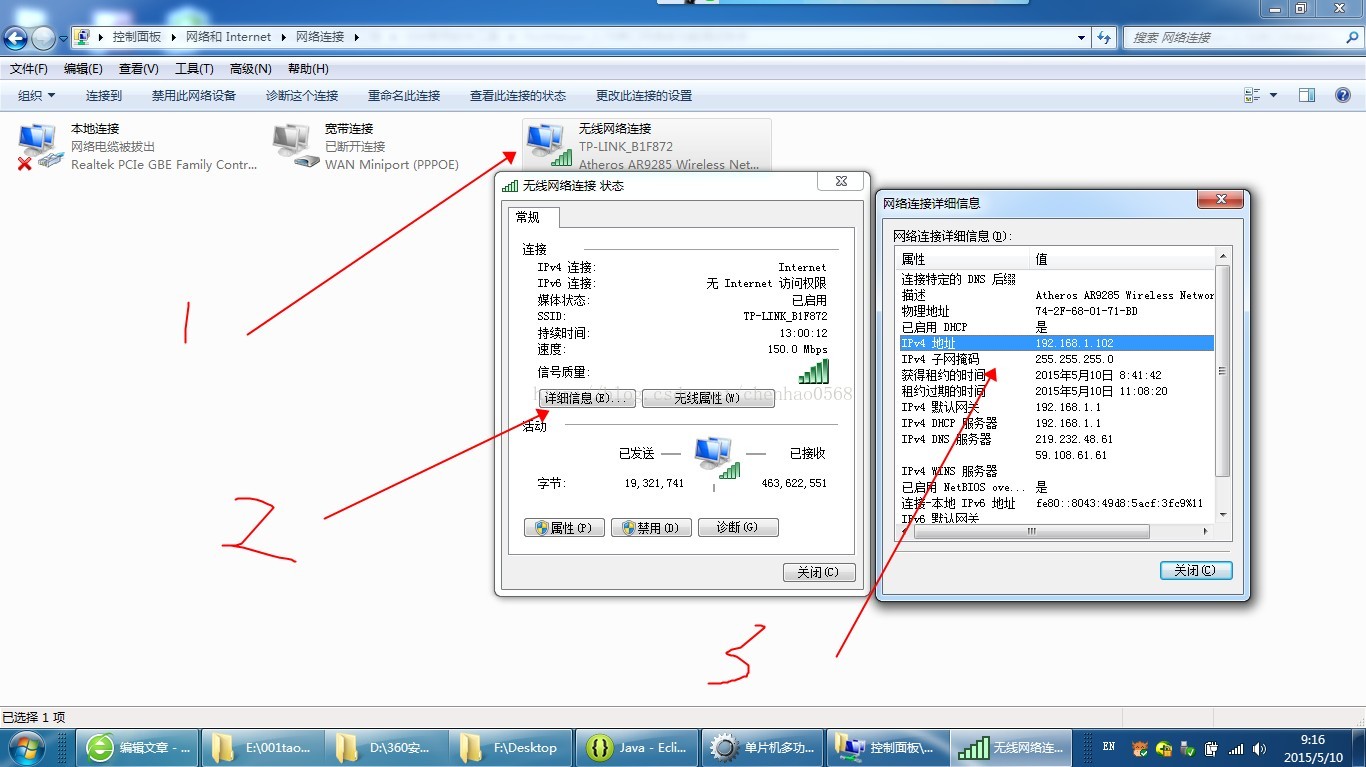Open the 组织 dropdown menu
Viewport: 1366px width, 767px height.
(x=35, y=95)
